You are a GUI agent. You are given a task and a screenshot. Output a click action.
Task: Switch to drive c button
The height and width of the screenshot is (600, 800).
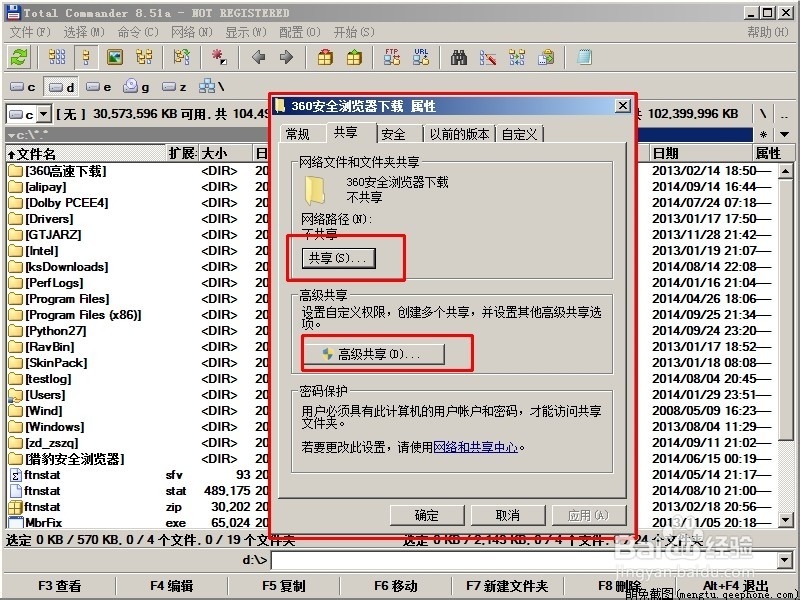(23, 87)
